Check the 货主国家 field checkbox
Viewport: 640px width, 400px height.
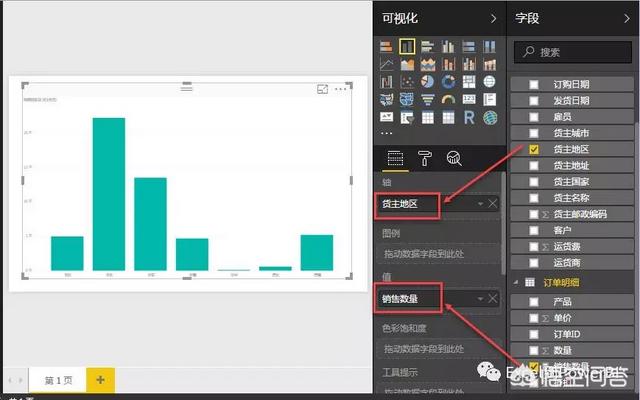tap(534, 182)
